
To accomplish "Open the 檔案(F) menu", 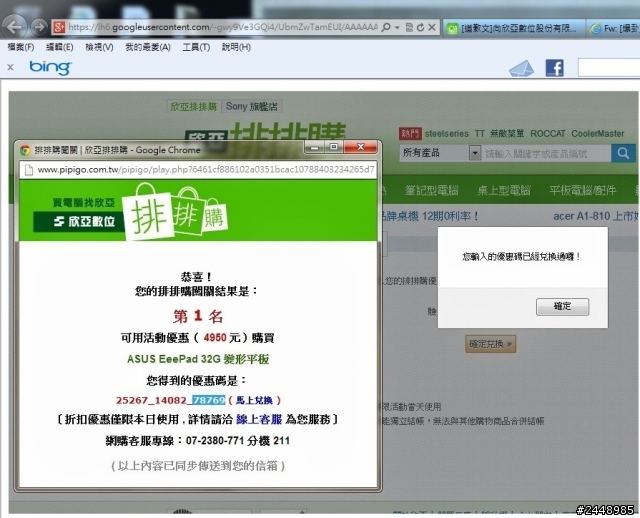I will [21, 47].
